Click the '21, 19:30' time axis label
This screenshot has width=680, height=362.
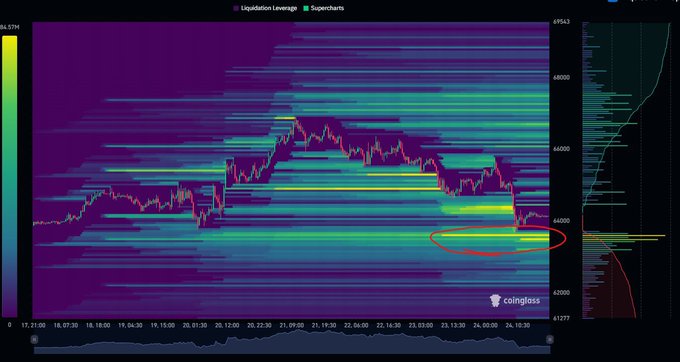(324, 325)
